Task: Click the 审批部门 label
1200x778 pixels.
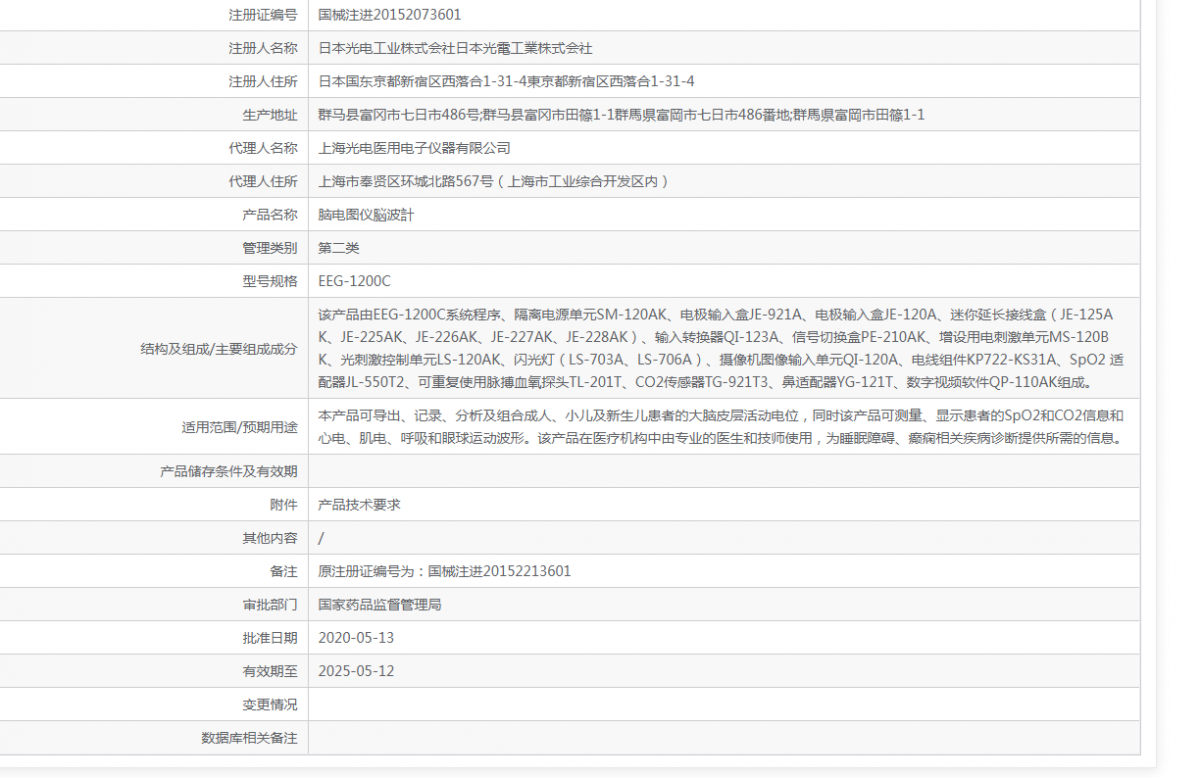Action: tap(270, 604)
